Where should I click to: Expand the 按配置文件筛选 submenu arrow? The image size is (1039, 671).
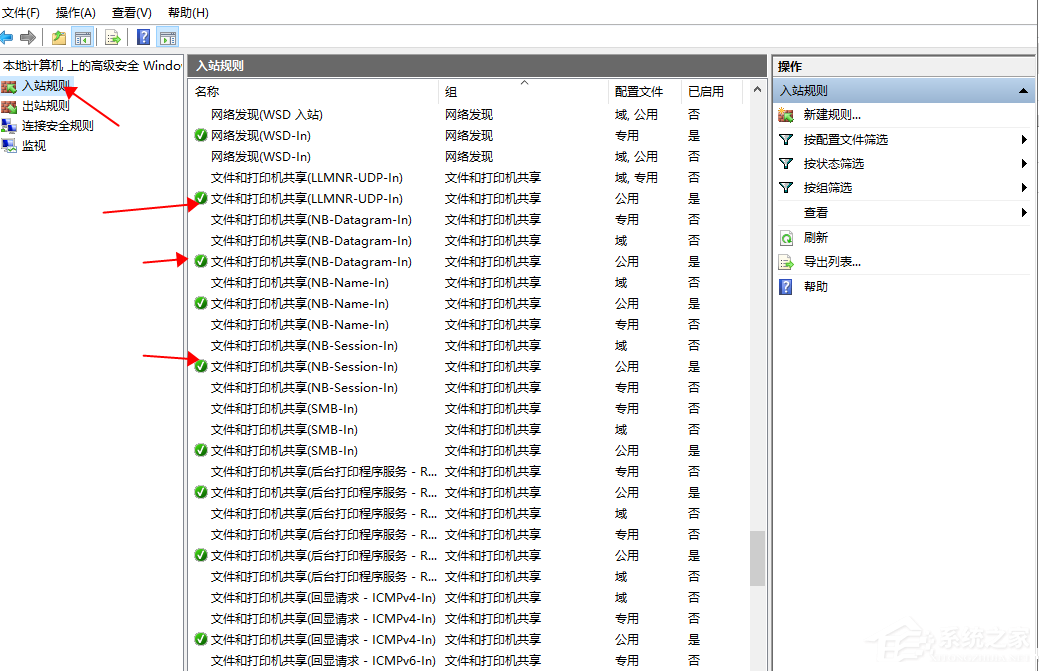(1026, 139)
